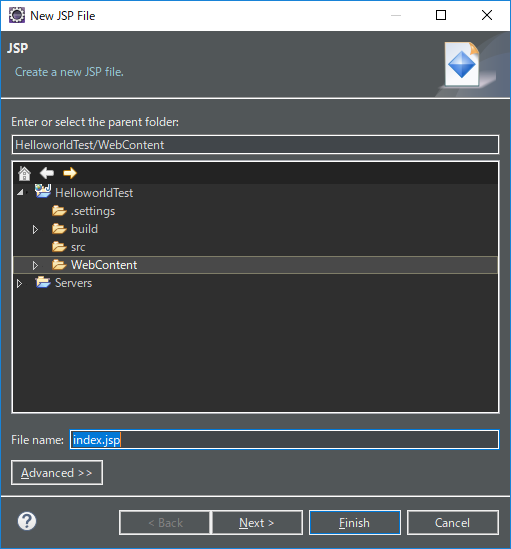511x549 pixels.
Task: Click the Finish button
Action: (x=354, y=523)
